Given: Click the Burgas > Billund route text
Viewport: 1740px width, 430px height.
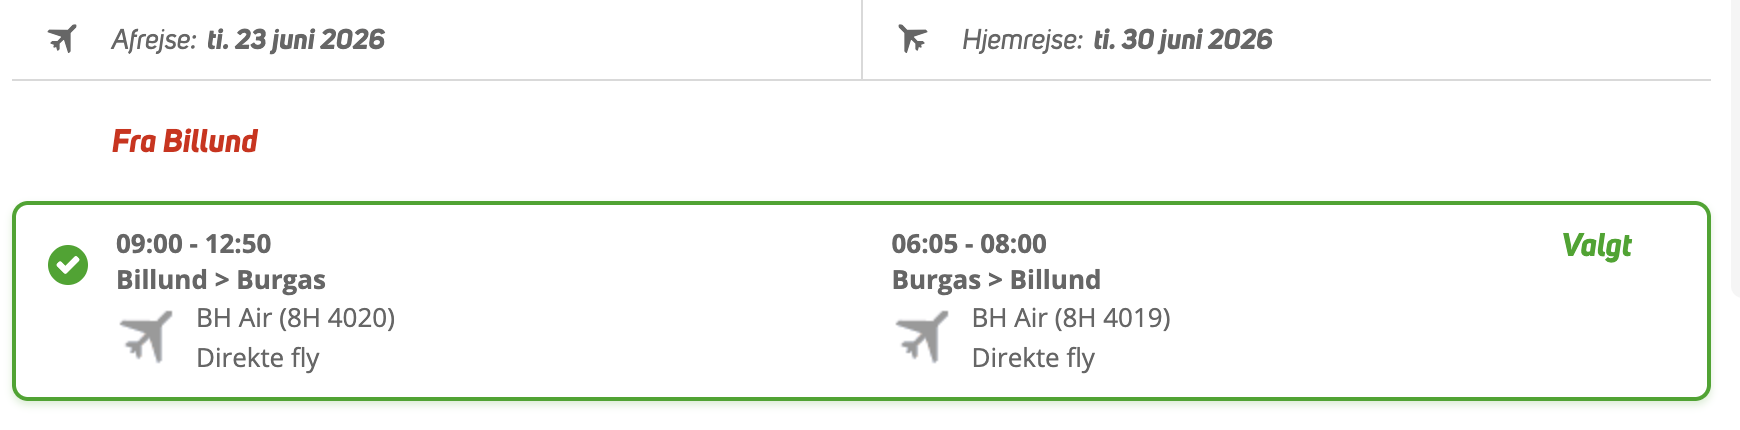Looking at the screenshot, I should [996, 280].
